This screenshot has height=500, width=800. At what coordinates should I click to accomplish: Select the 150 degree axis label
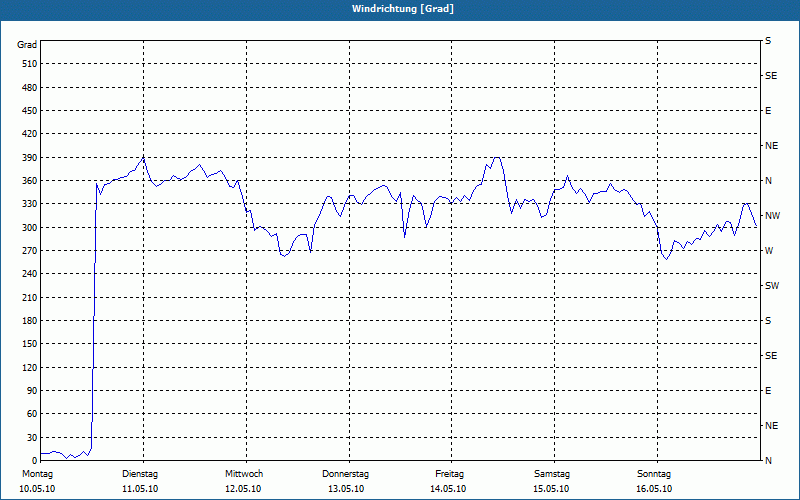coord(30,344)
